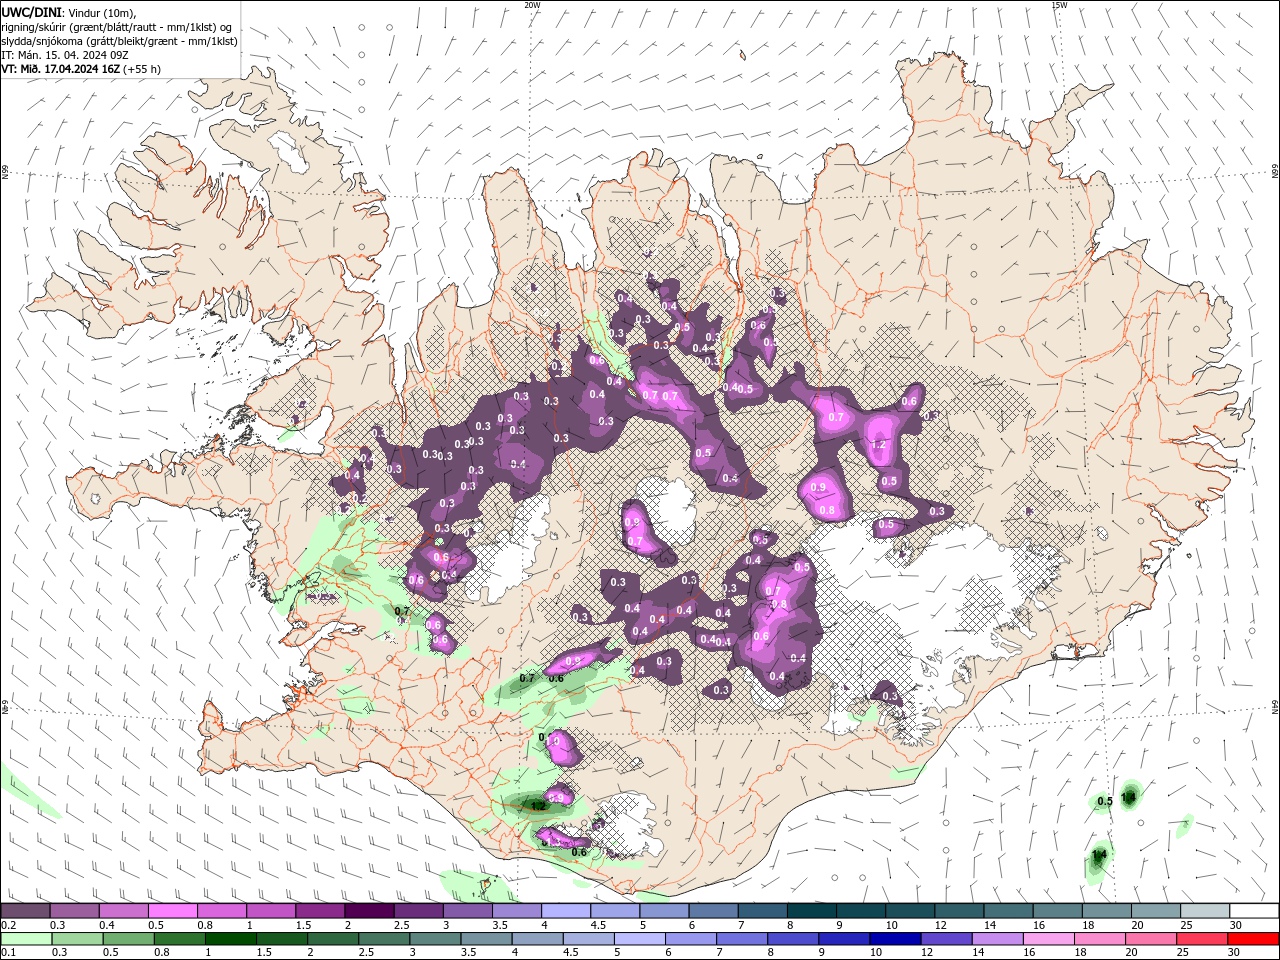The width and height of the screenshot is (1280, 960).
Task: Click the 'UWC/DINI: Vindur (10m),' title text
Action: click(x=67, y=12)
